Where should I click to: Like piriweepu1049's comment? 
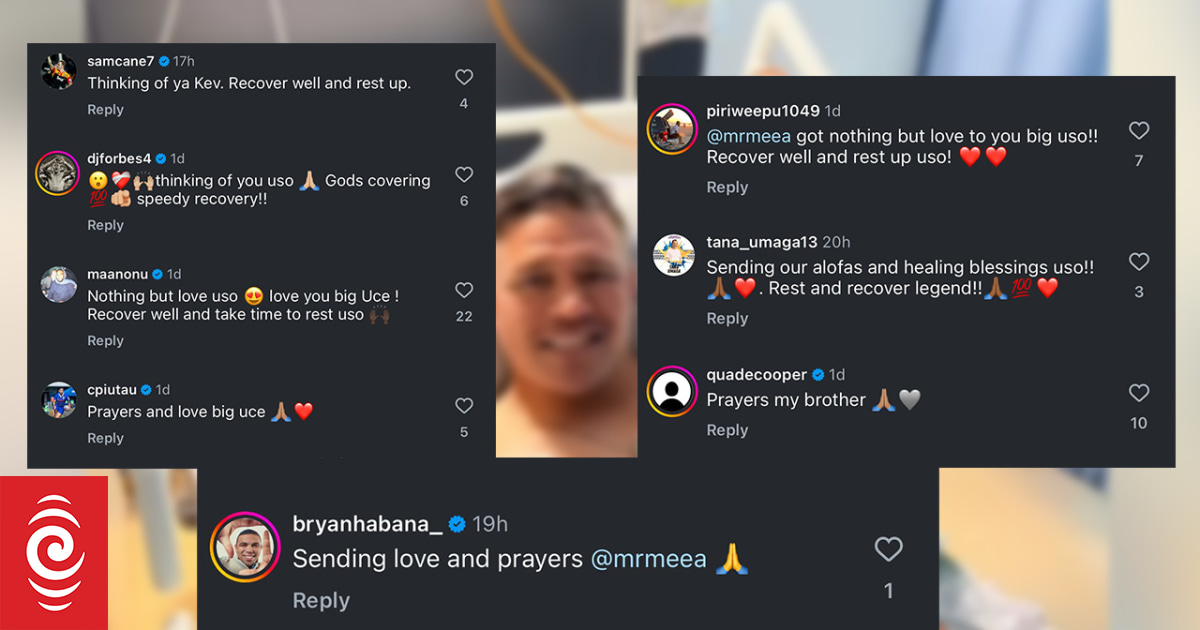pyautogui.click(x=1139, y=131)
